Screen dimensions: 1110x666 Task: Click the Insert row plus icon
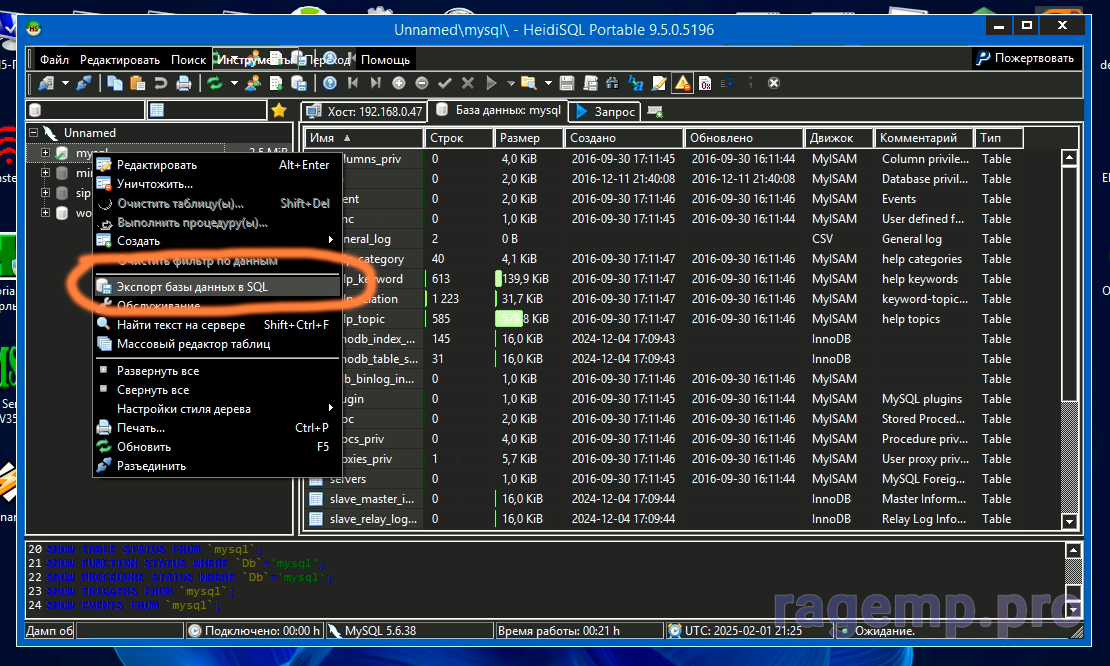click(399, 84)
